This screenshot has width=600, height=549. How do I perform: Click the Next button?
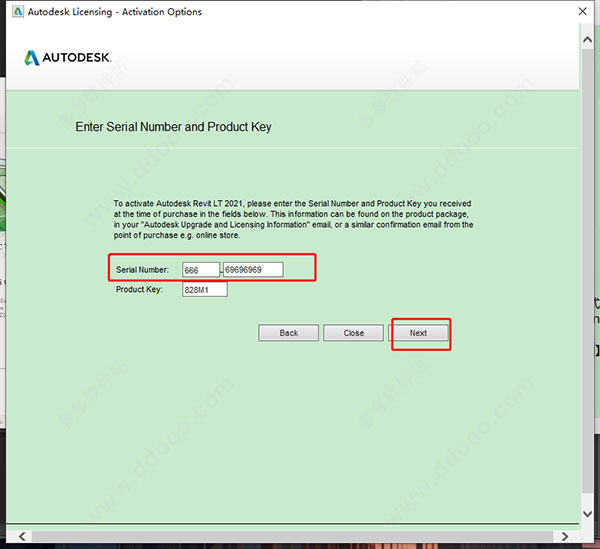pos(418,333)
